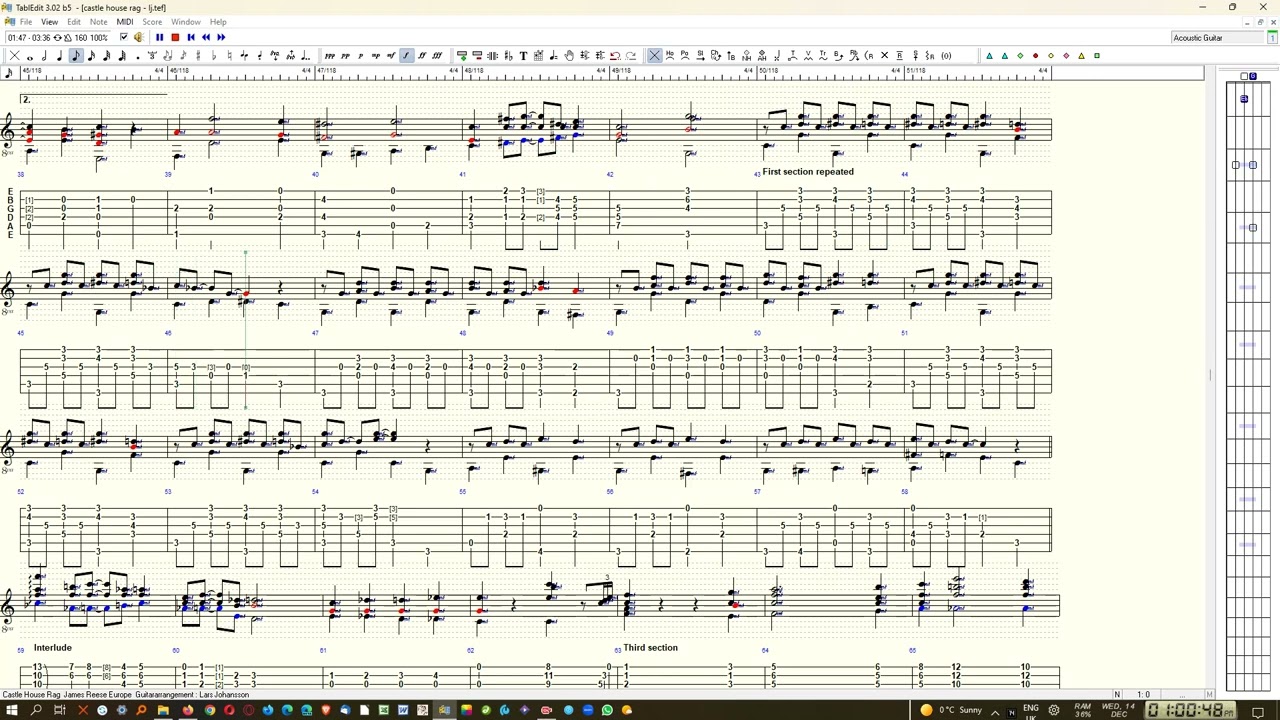
Task: Open the File menu
Action: point(26,22)
